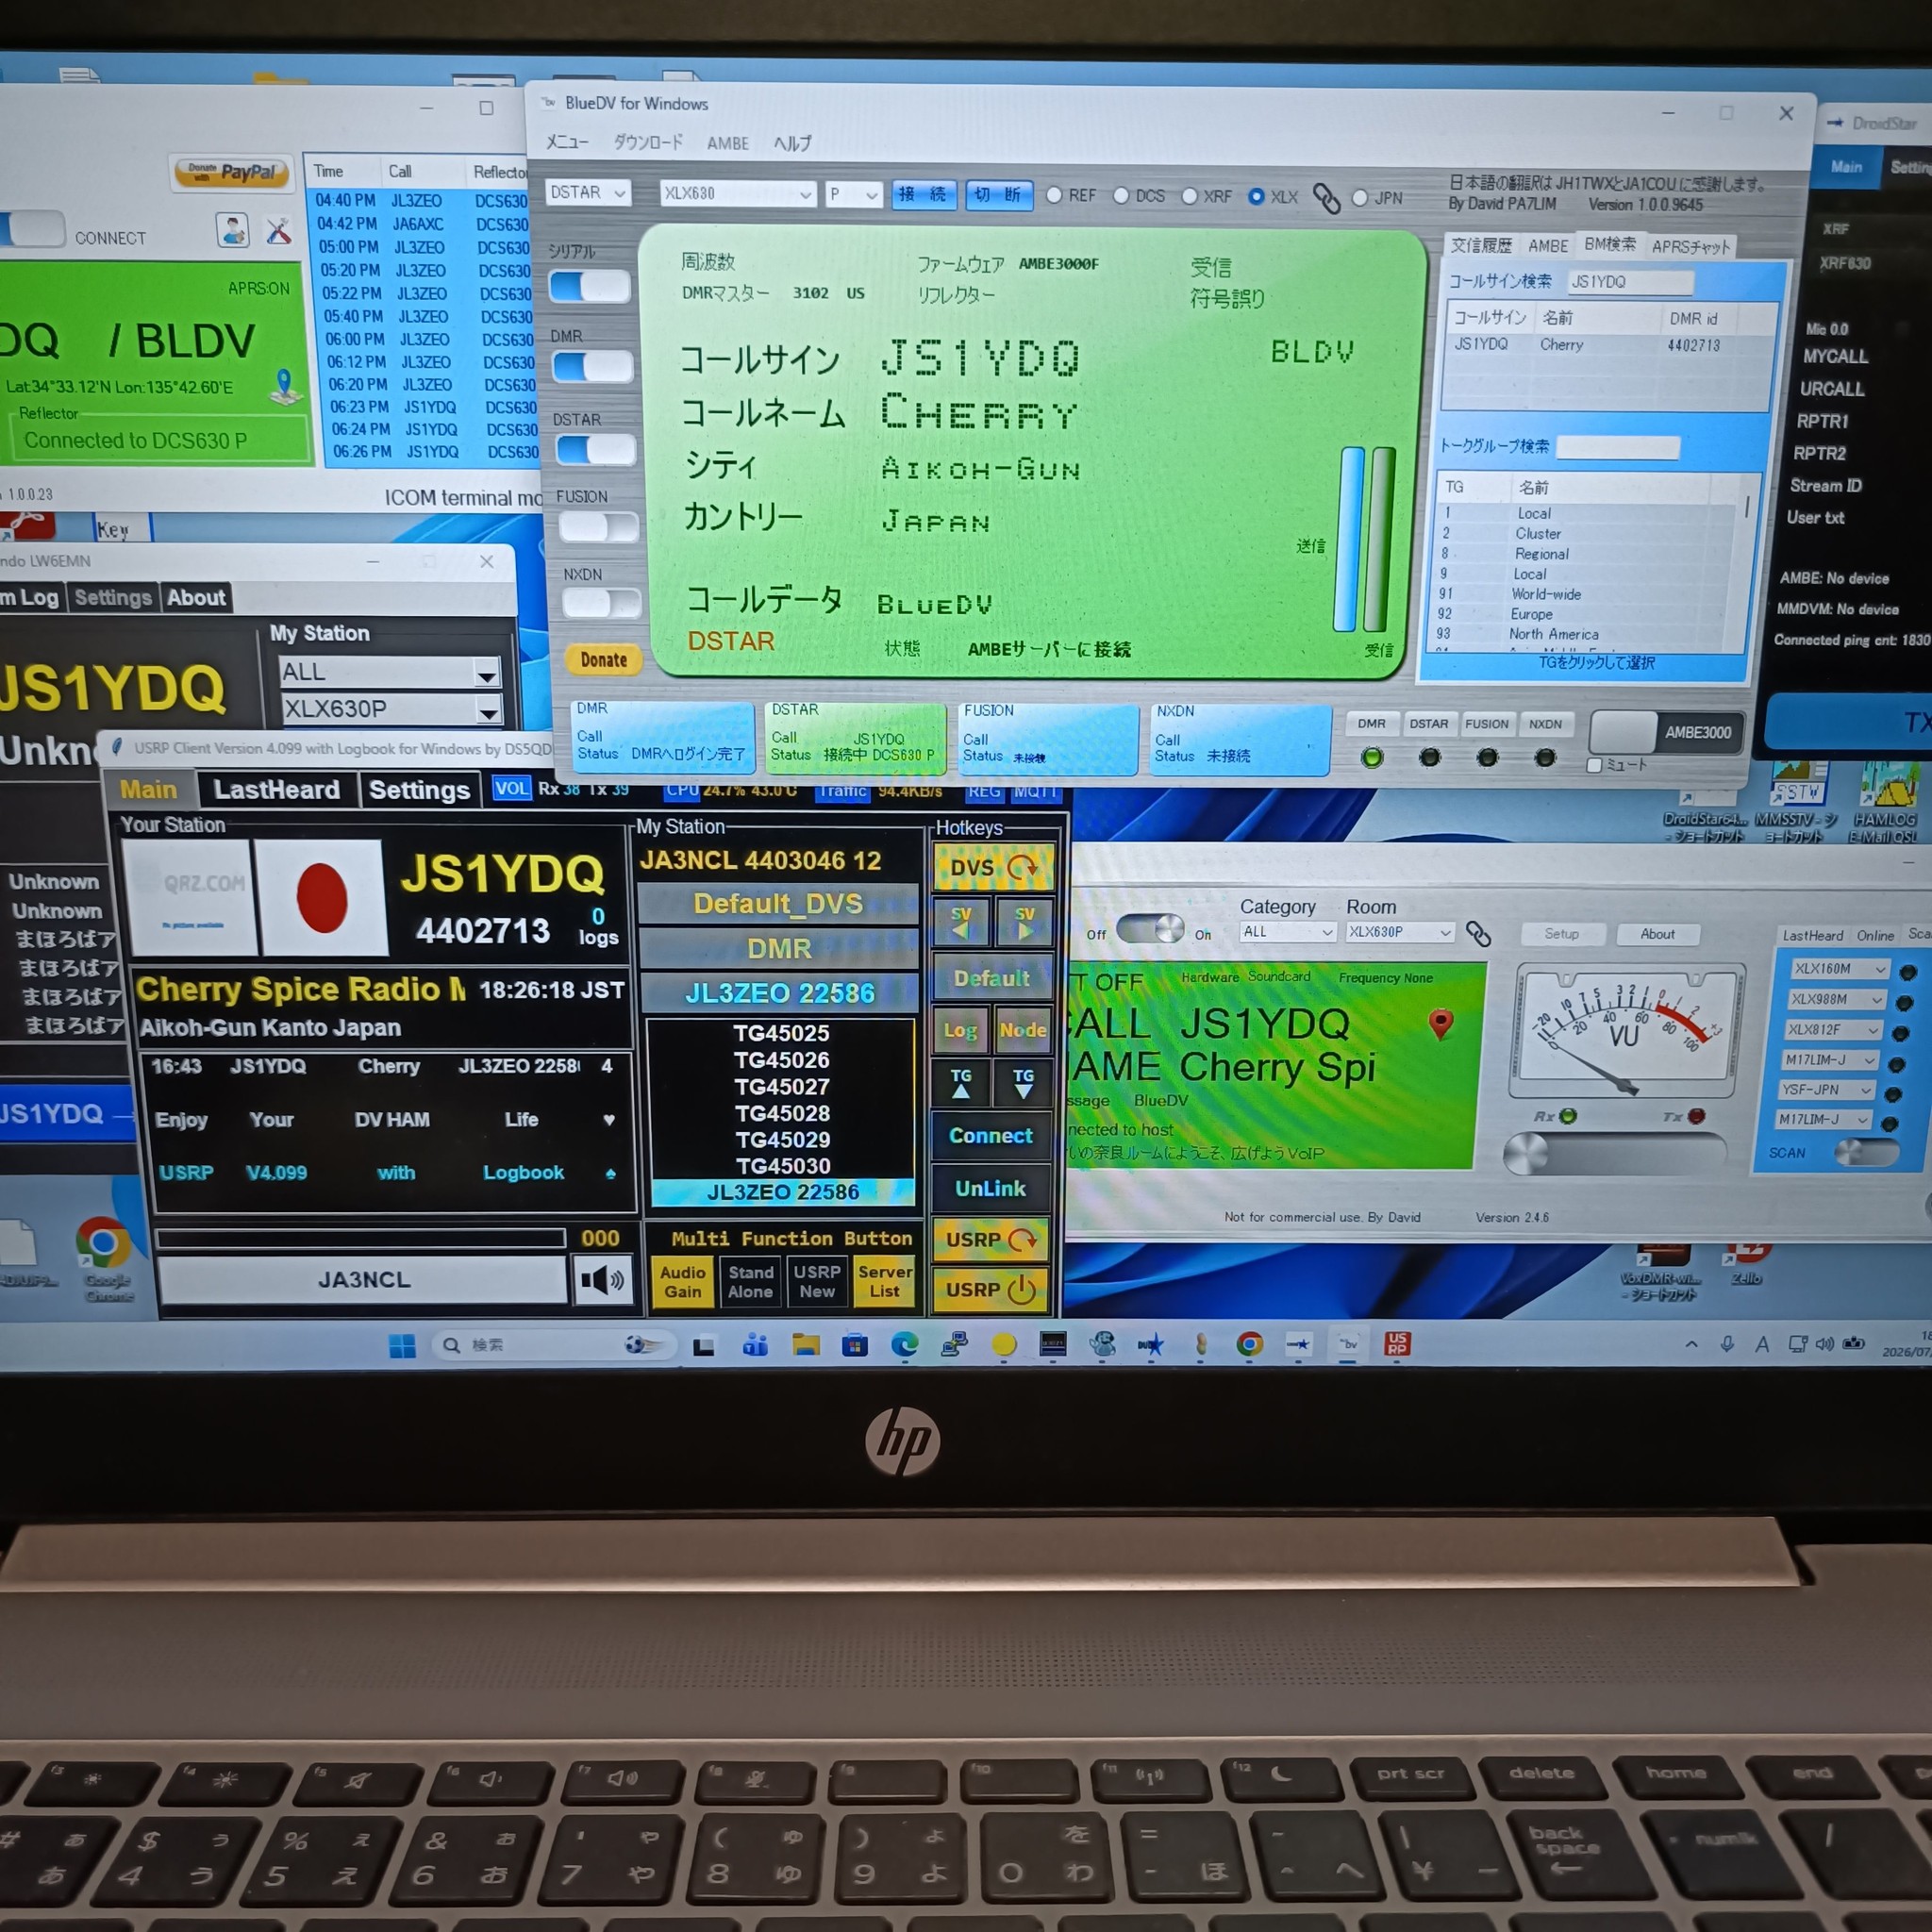Toggle the DMR switch in BlueDV
This screenshot has width=1932, height=1932.
pos(593,367)
